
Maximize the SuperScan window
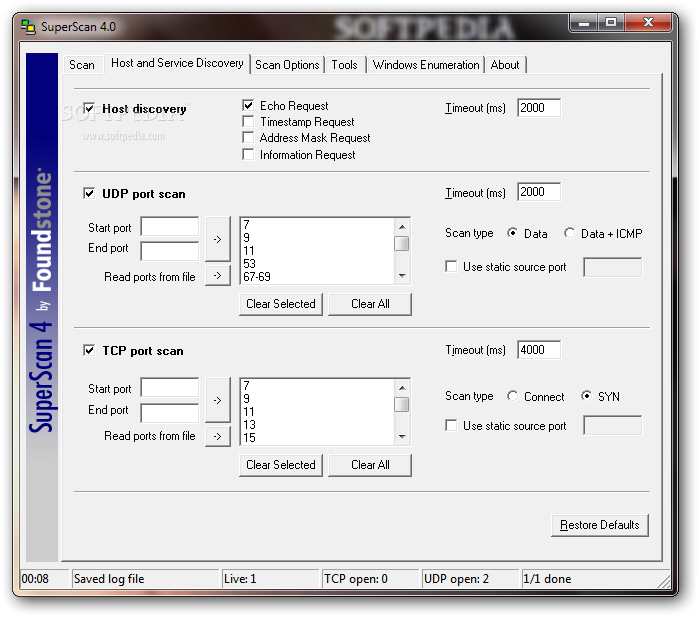611,23
